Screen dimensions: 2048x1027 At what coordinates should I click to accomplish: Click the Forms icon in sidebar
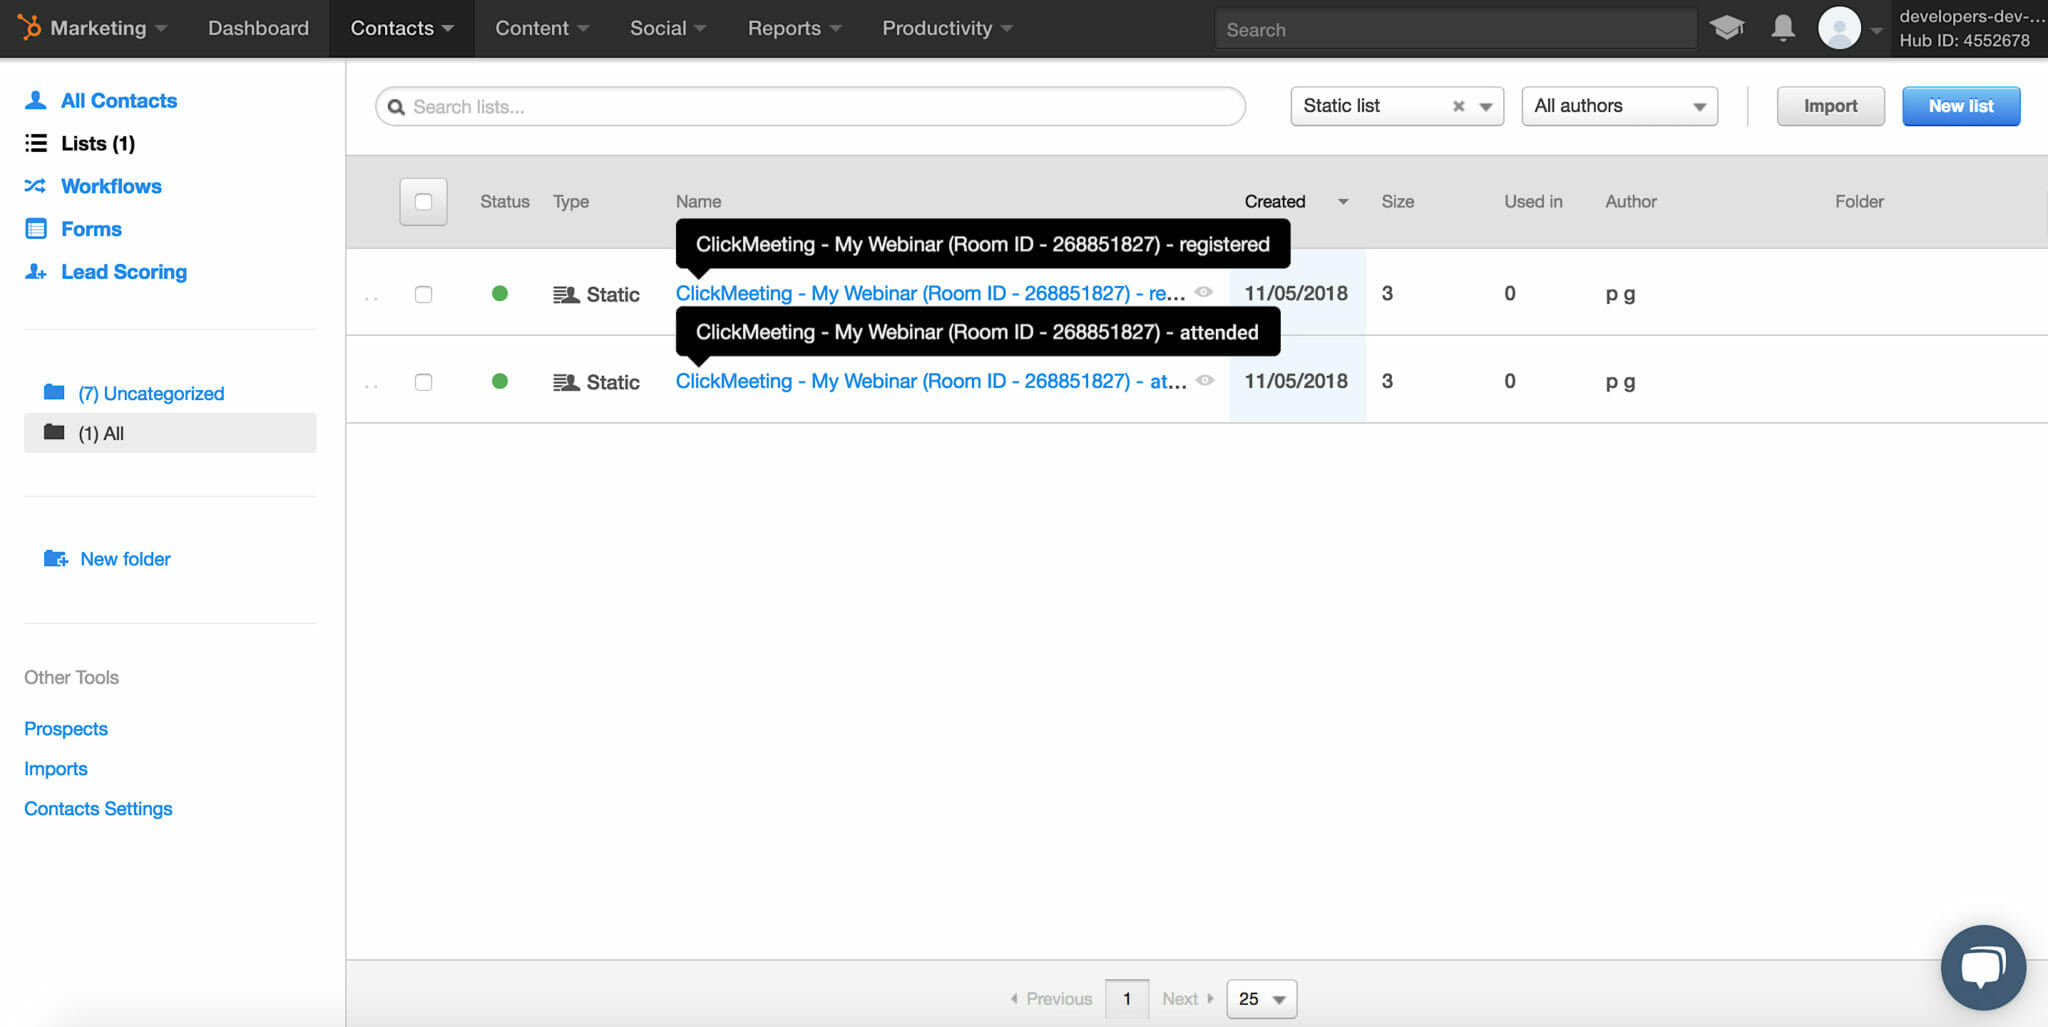point(36,229)
